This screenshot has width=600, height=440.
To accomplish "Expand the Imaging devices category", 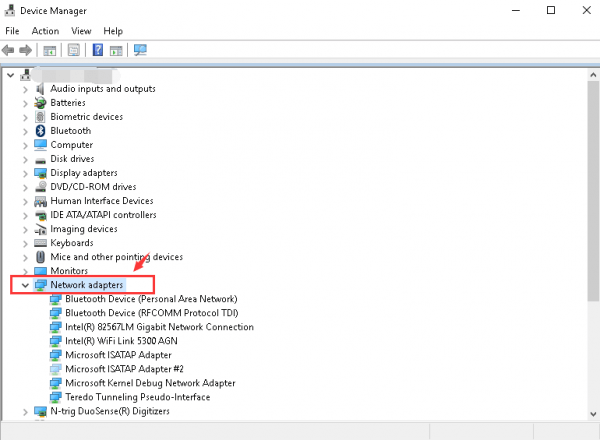I will [x=25, y=230].
